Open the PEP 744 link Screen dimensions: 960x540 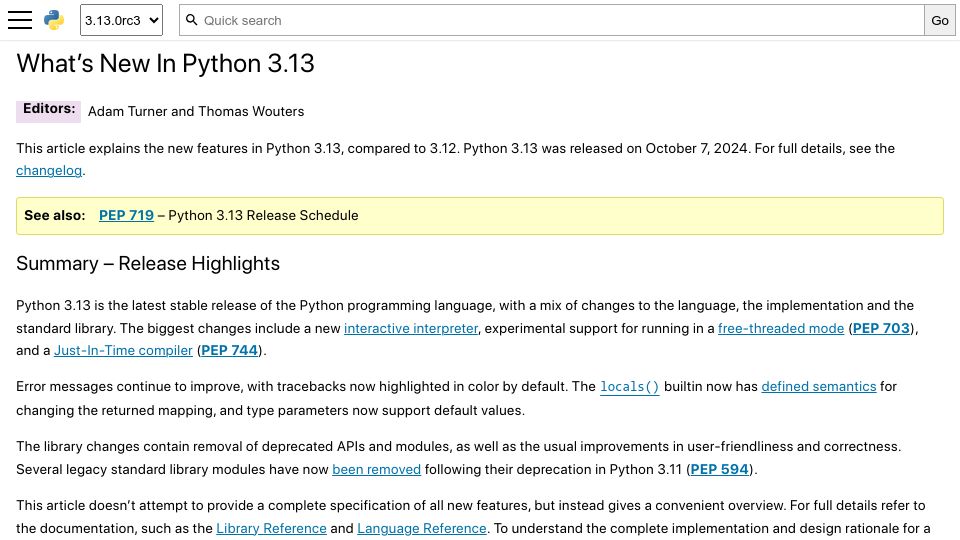point(230,351)
